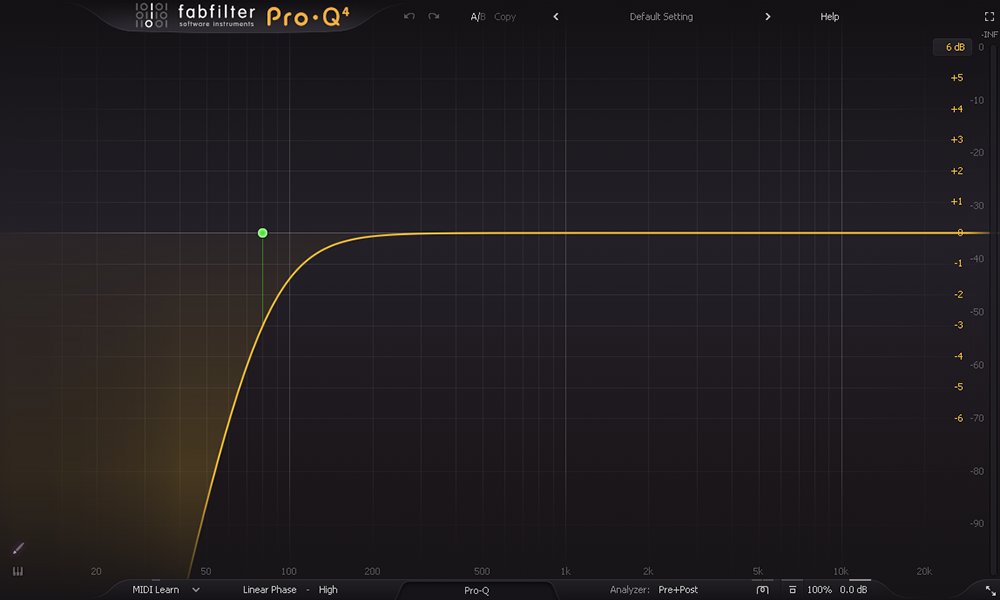Change the High processing resolution
Image resolution: width=1000 pixels, height=600 pixels.
(328, 590)
